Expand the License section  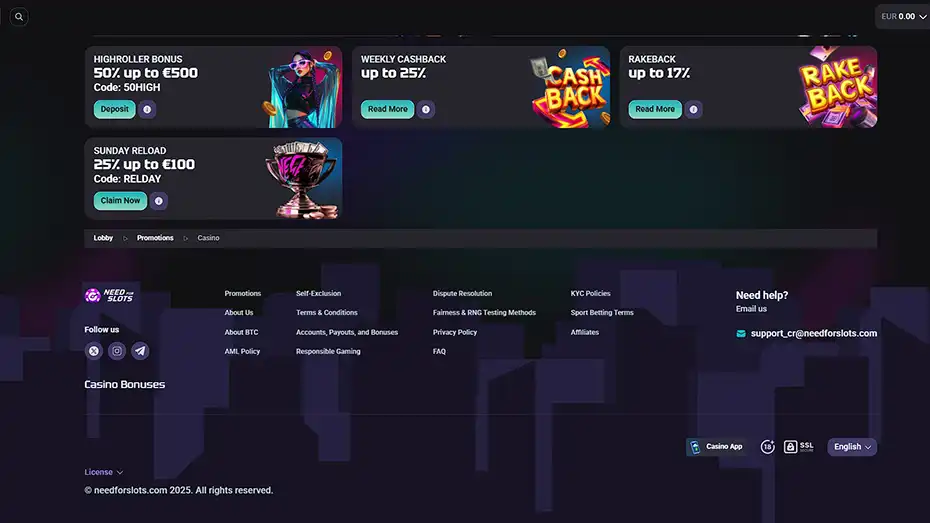click(x=104, y=472)
